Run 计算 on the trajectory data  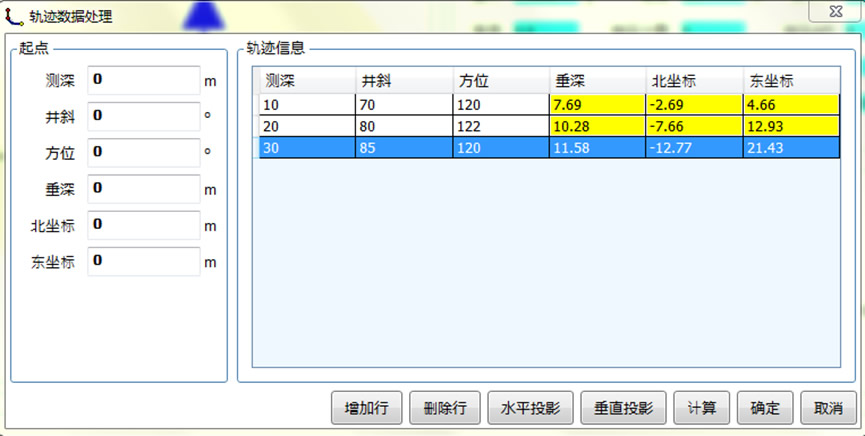click(x=701, y=408)
